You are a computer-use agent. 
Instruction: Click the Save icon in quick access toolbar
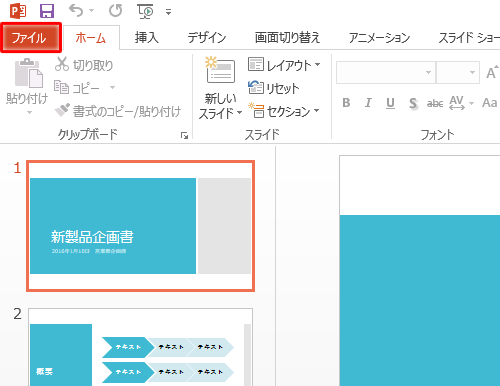pos(47,11)
